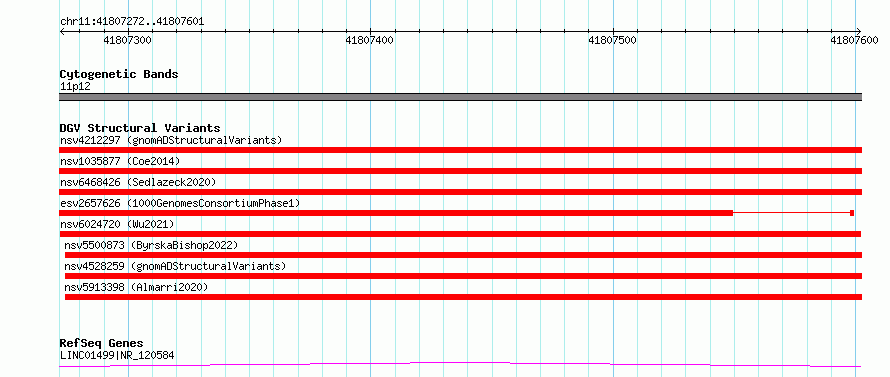Click variant label nsv5913398 (Almarri2020)
The image size is (890, 377).
coord(136,287)
